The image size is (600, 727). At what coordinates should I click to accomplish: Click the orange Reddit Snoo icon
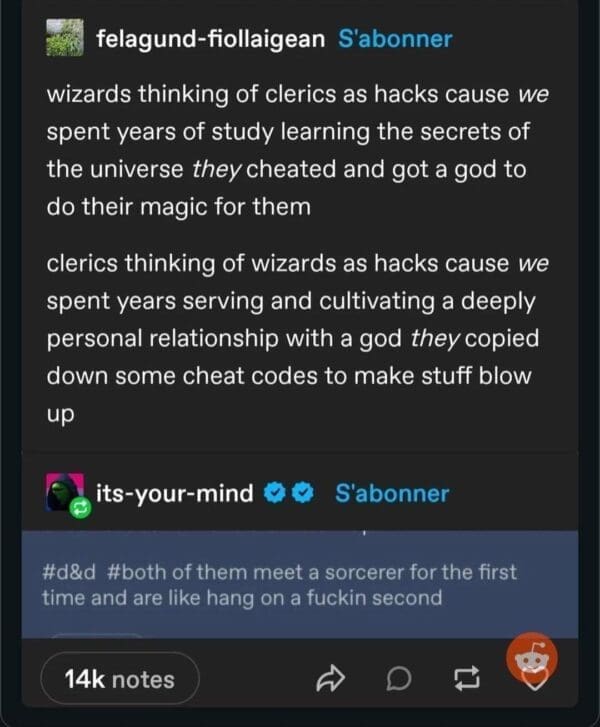point(532,658)
